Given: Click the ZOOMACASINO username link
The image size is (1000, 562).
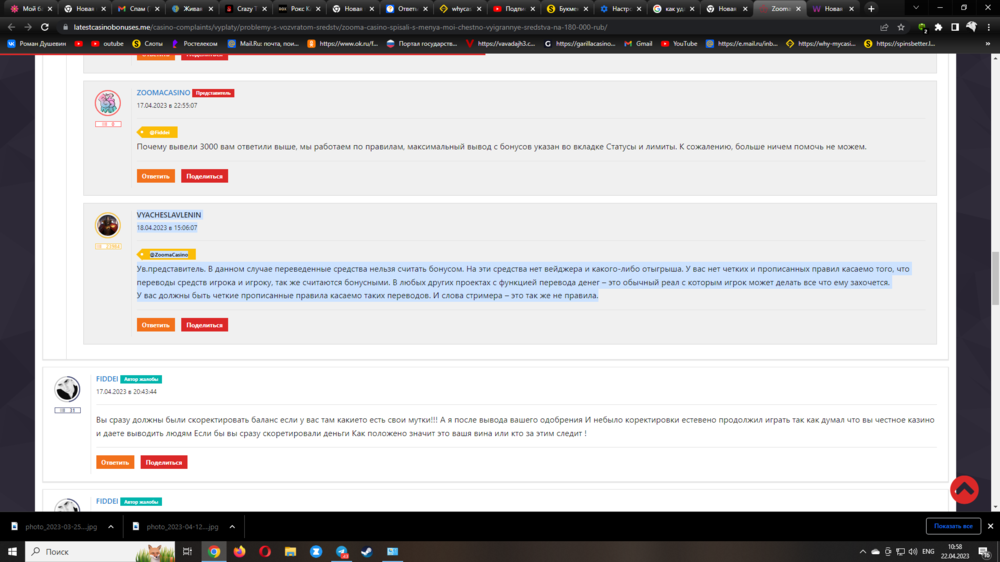Looking at the screenshot, I should click(163, 93).
